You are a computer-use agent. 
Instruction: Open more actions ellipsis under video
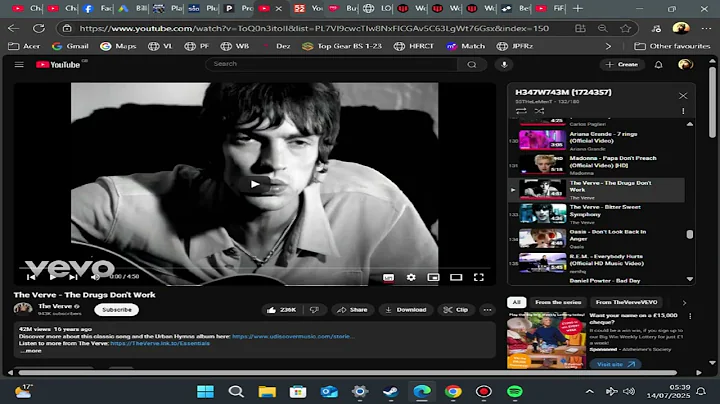[487, 310]
